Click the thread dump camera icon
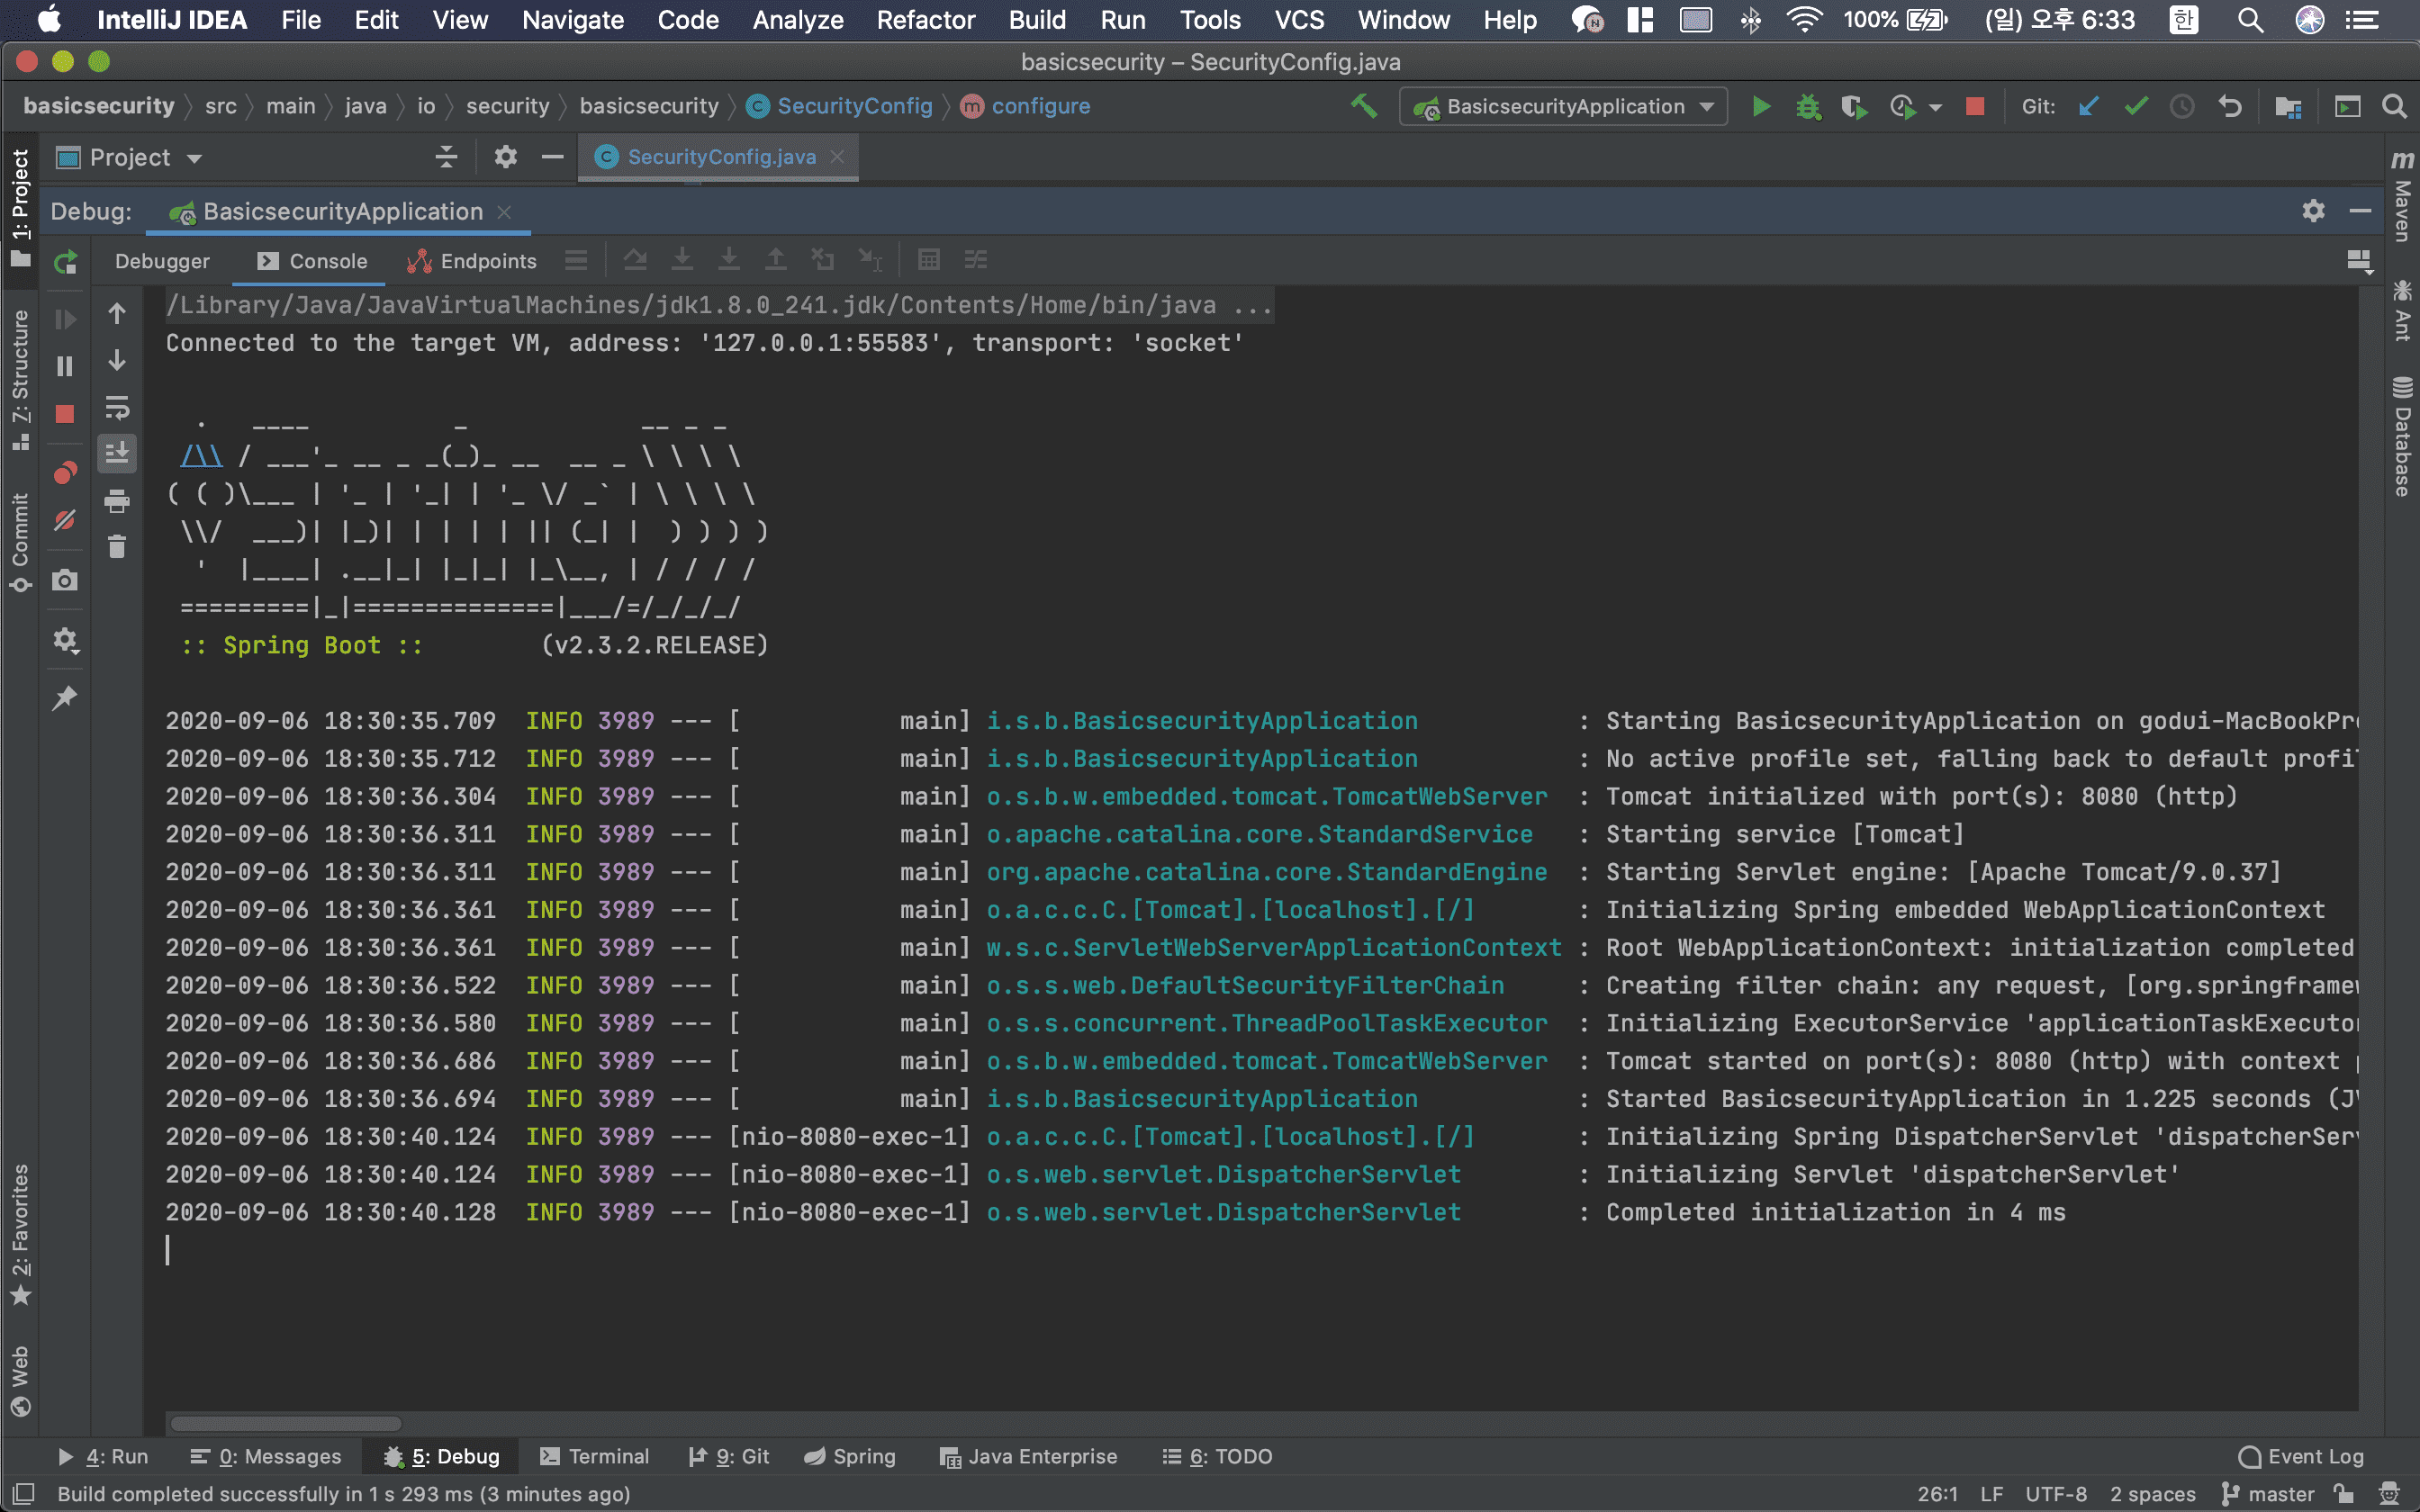This screenshot has height=1512, width=2420. [x=65, y=581]
